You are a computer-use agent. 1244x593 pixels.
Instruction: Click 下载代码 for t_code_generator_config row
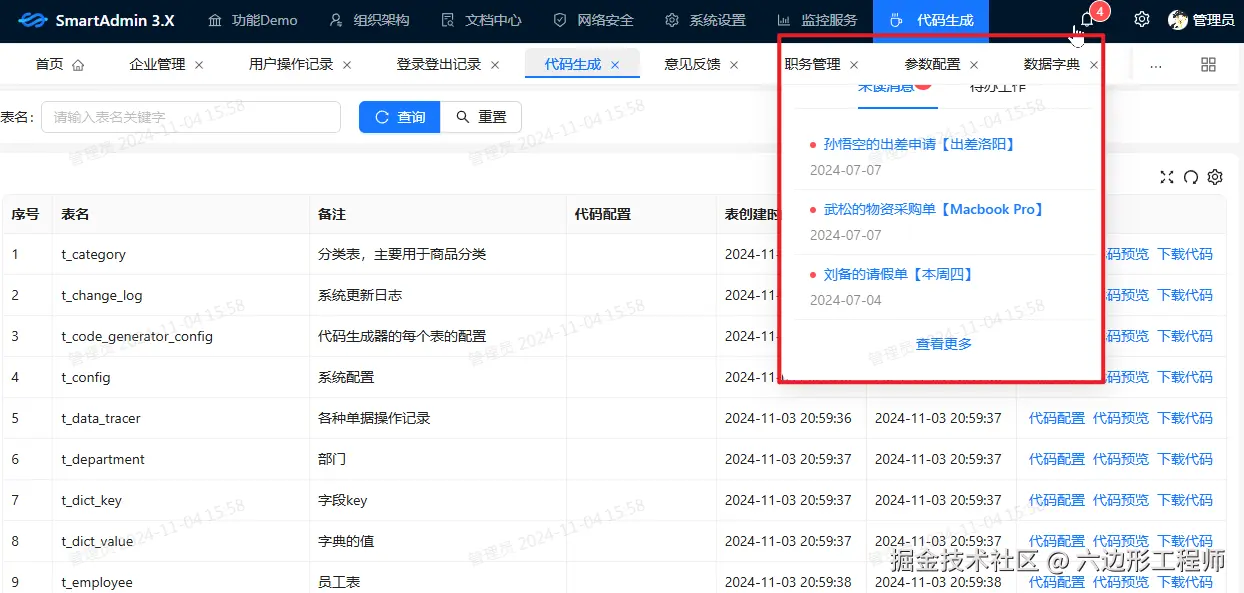click(x=1185, y=336)
